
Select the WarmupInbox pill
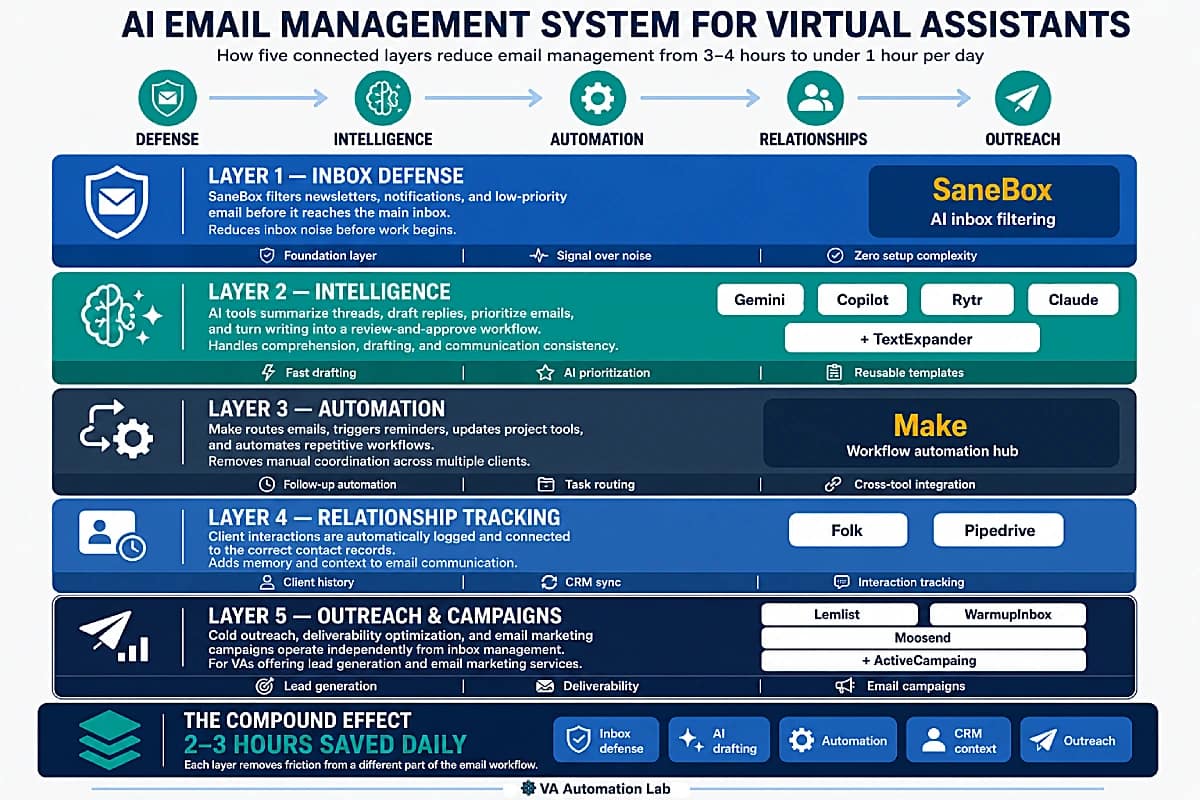(1007, 614)
